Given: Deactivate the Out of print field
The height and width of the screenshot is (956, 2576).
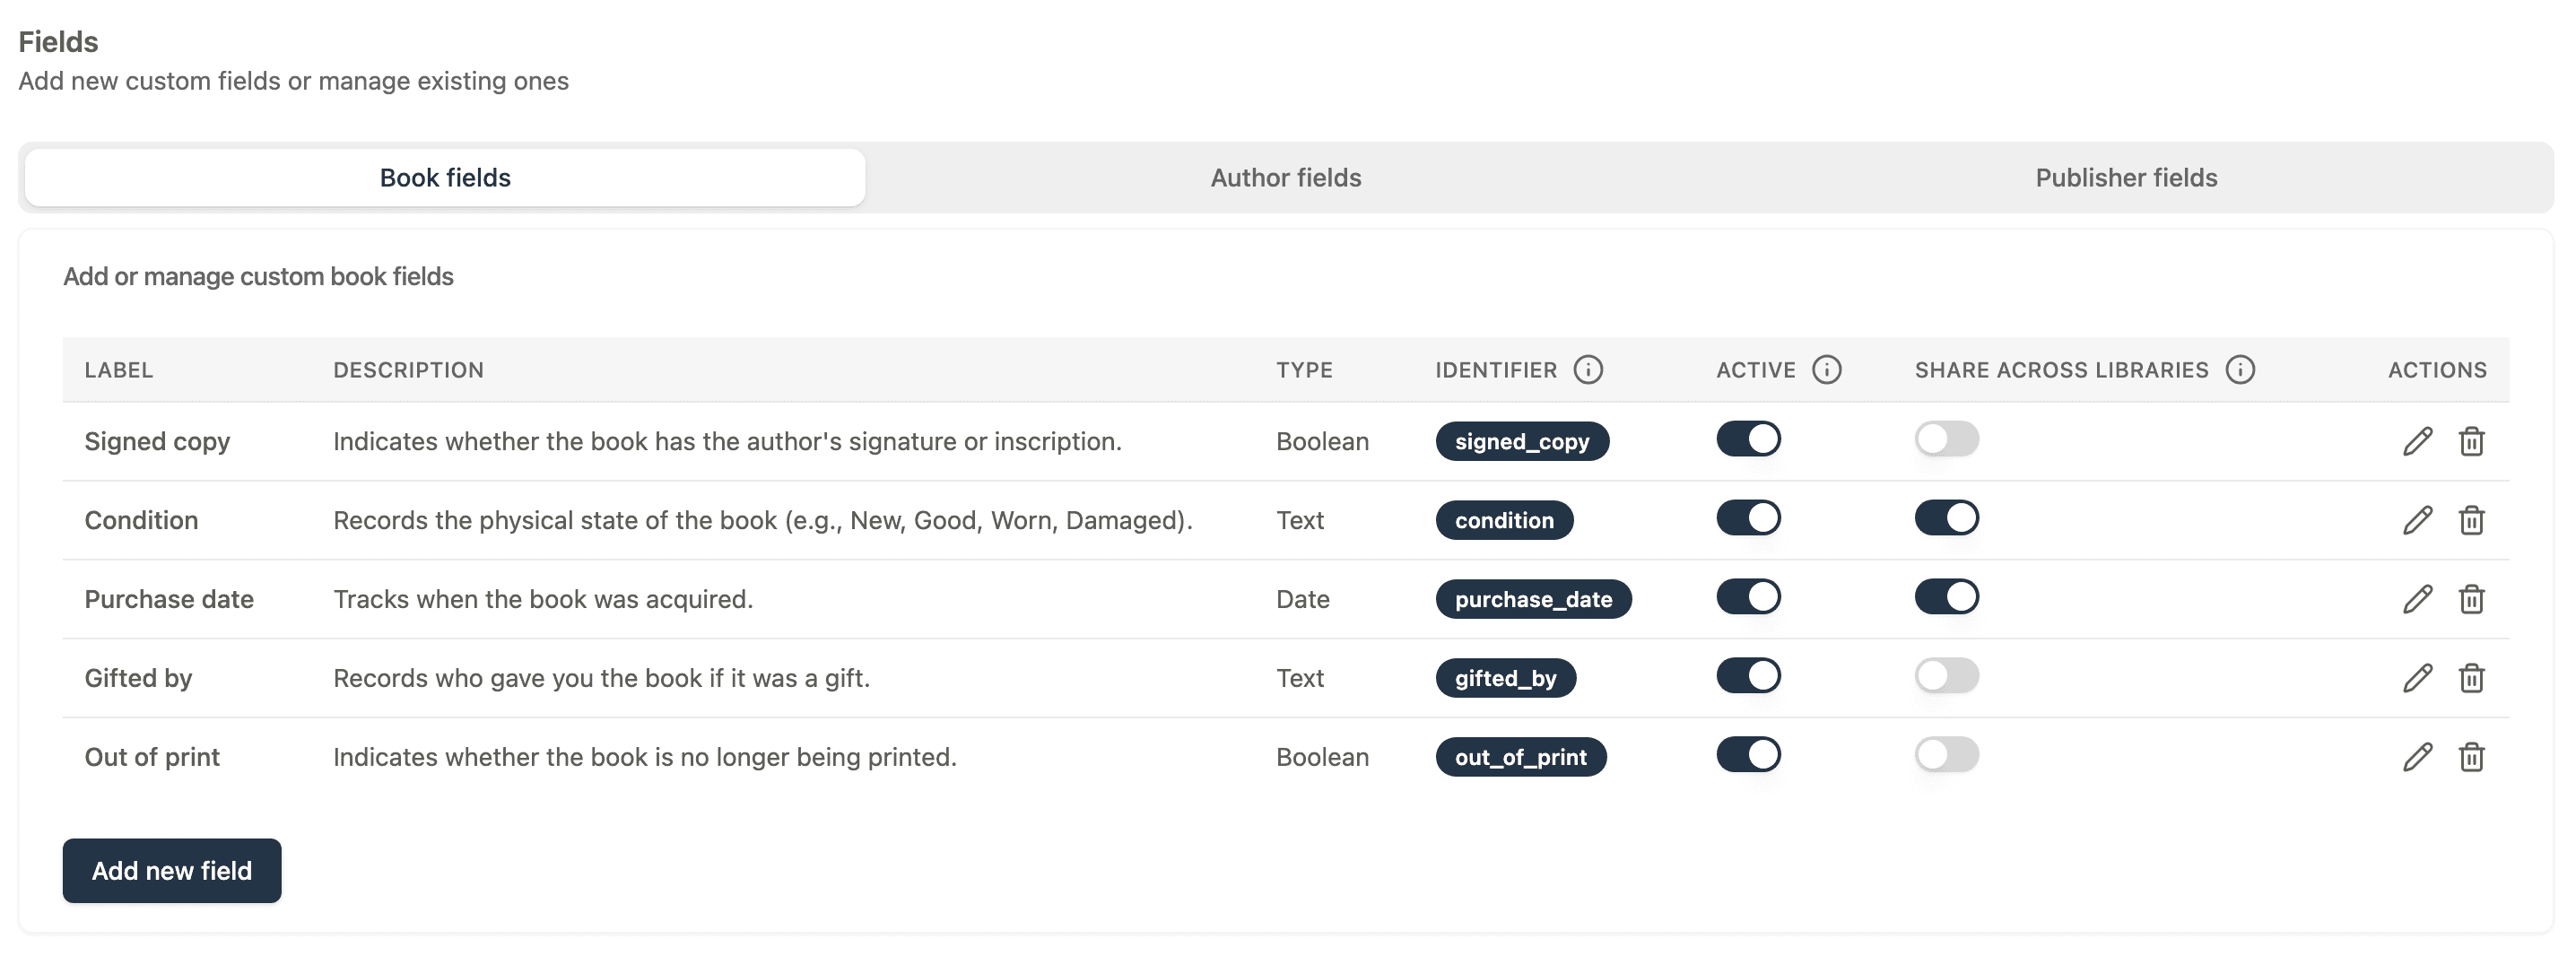Looking at the screenshot, I should pos(1748,755).
